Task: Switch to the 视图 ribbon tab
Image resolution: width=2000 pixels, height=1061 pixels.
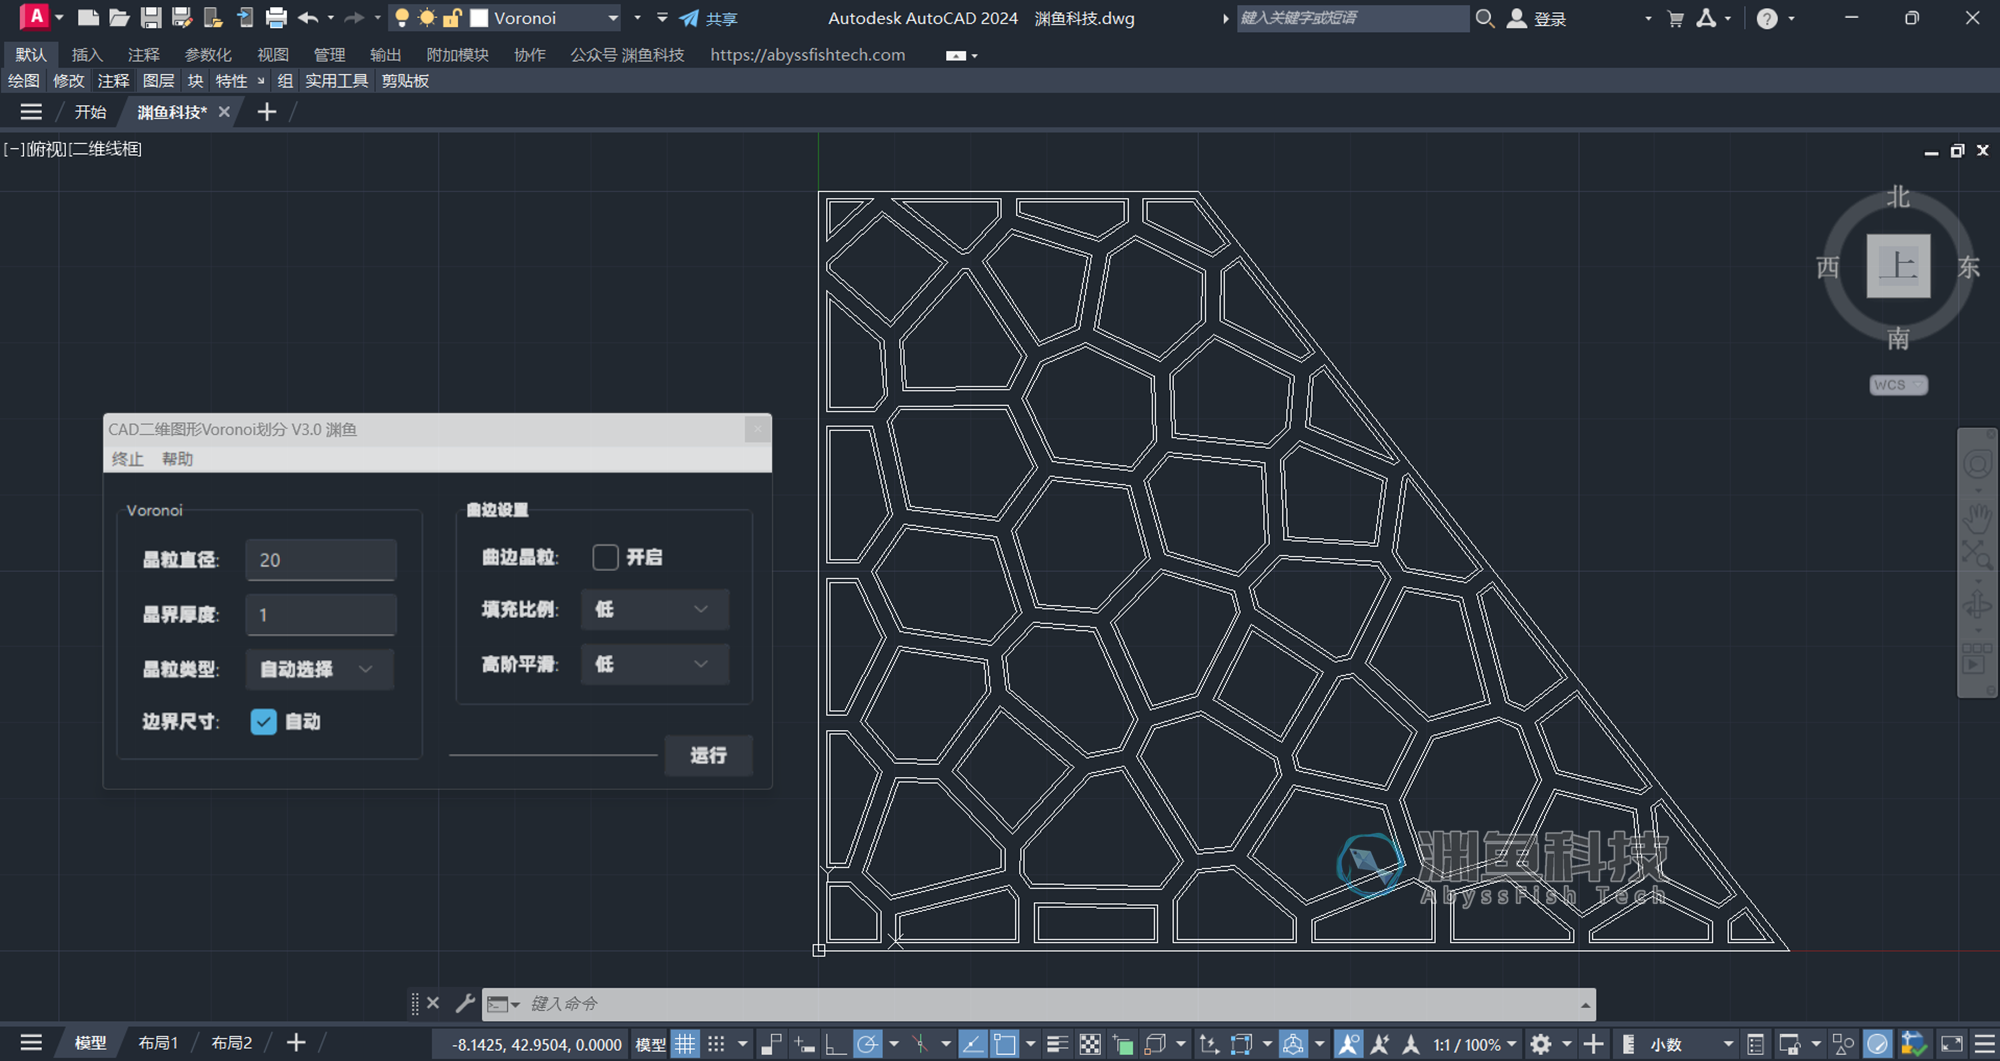Action: click(272, 55)
